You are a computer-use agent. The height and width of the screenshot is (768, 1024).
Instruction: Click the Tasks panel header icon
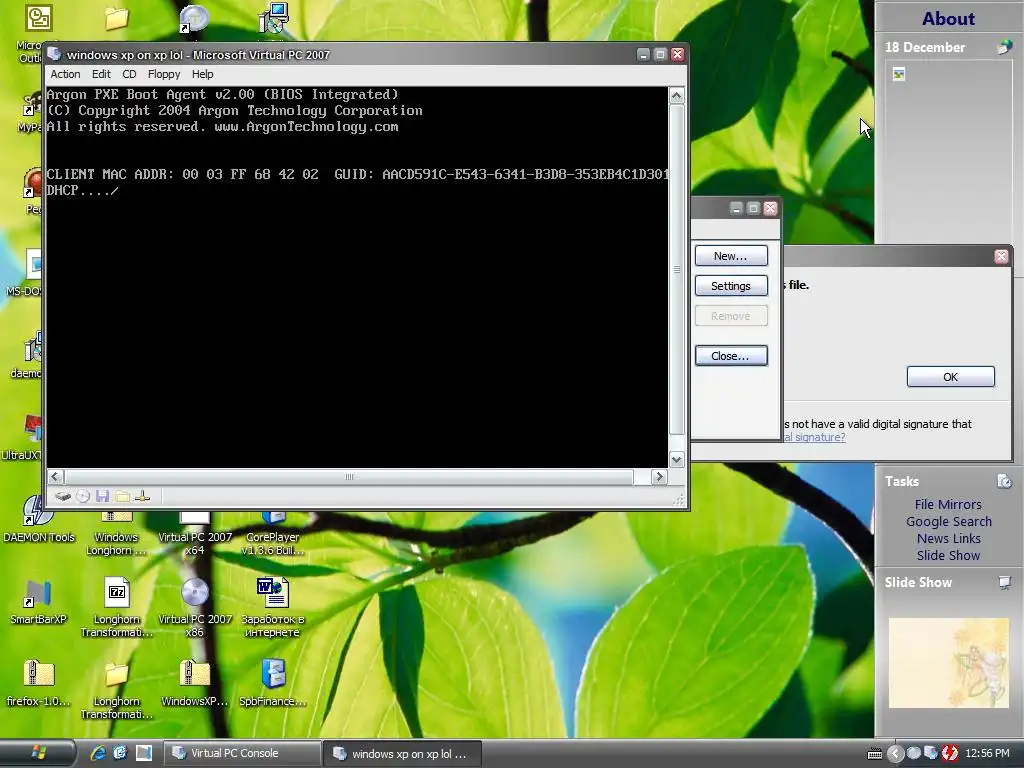[x=1004, y=481]
